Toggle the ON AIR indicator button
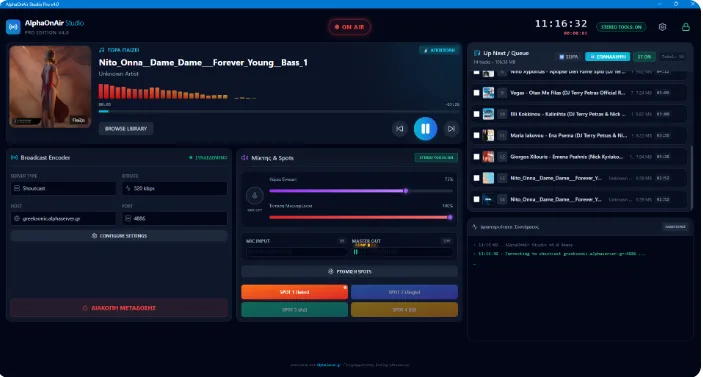 (x=350, y=27)
